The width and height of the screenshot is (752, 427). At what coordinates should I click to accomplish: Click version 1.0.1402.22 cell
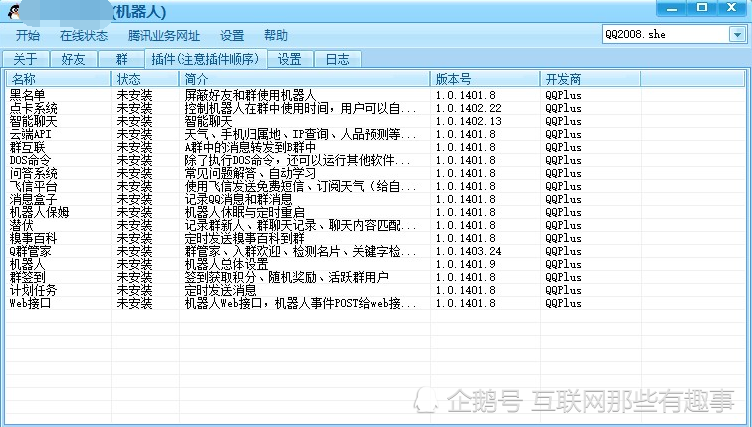click(468, 108)
